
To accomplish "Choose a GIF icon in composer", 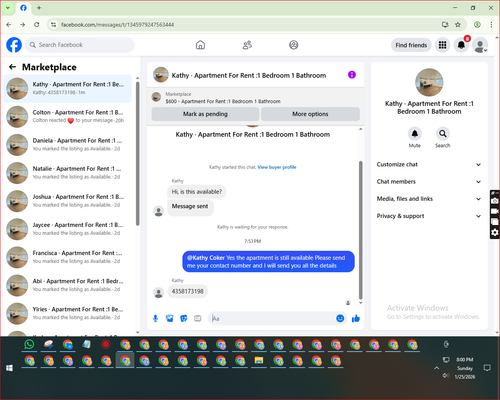I will (x=198, y=319).
